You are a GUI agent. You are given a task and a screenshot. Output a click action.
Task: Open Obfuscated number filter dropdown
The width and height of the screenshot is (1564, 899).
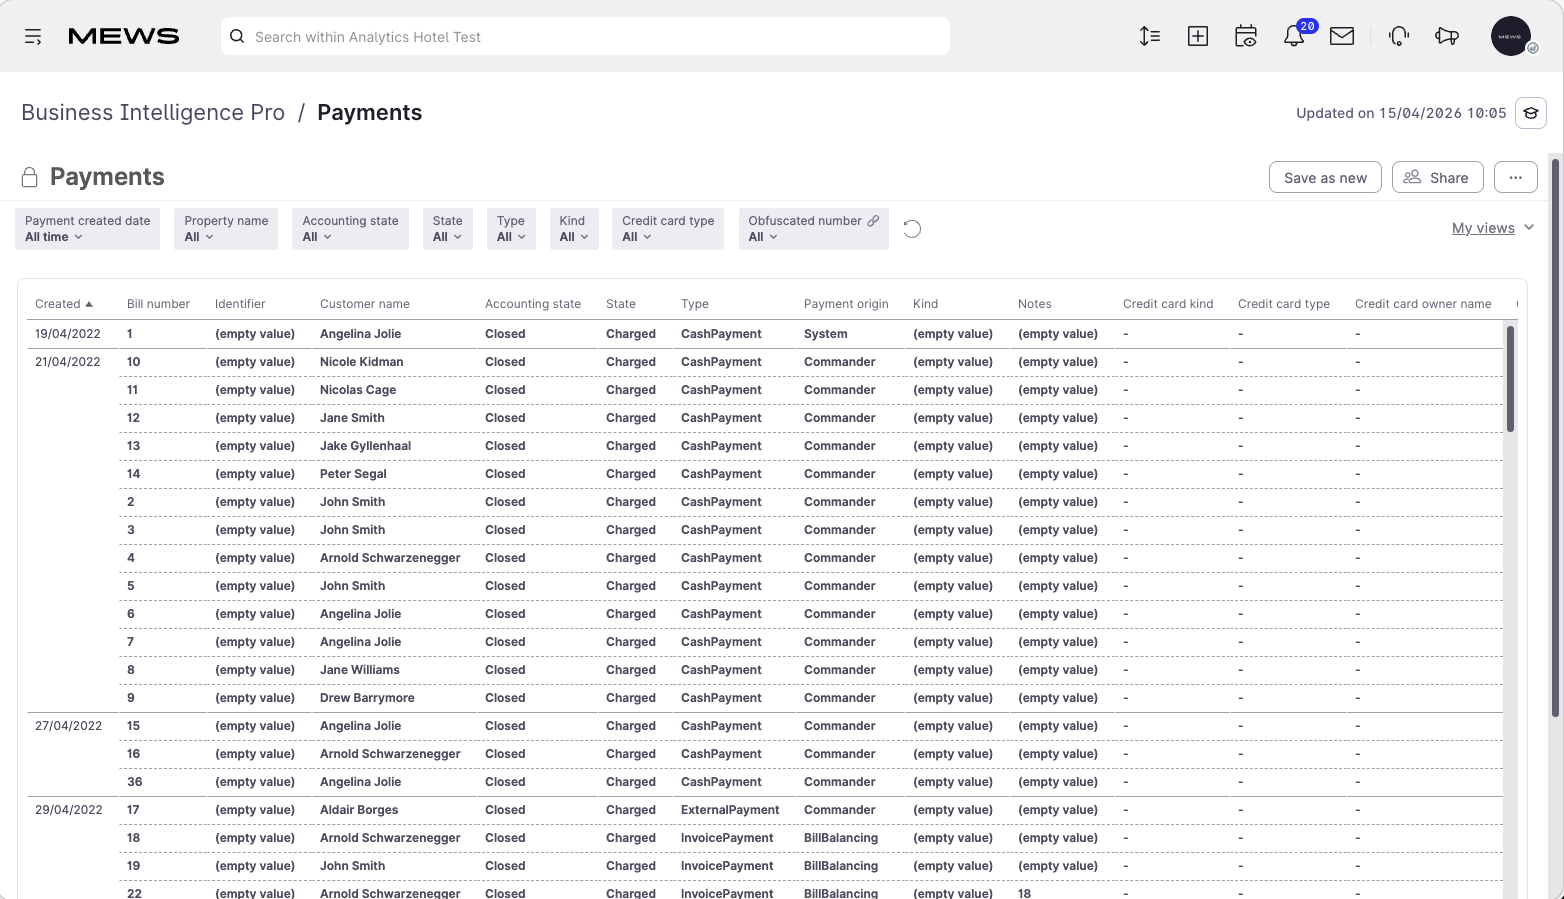tap(813, 229)
